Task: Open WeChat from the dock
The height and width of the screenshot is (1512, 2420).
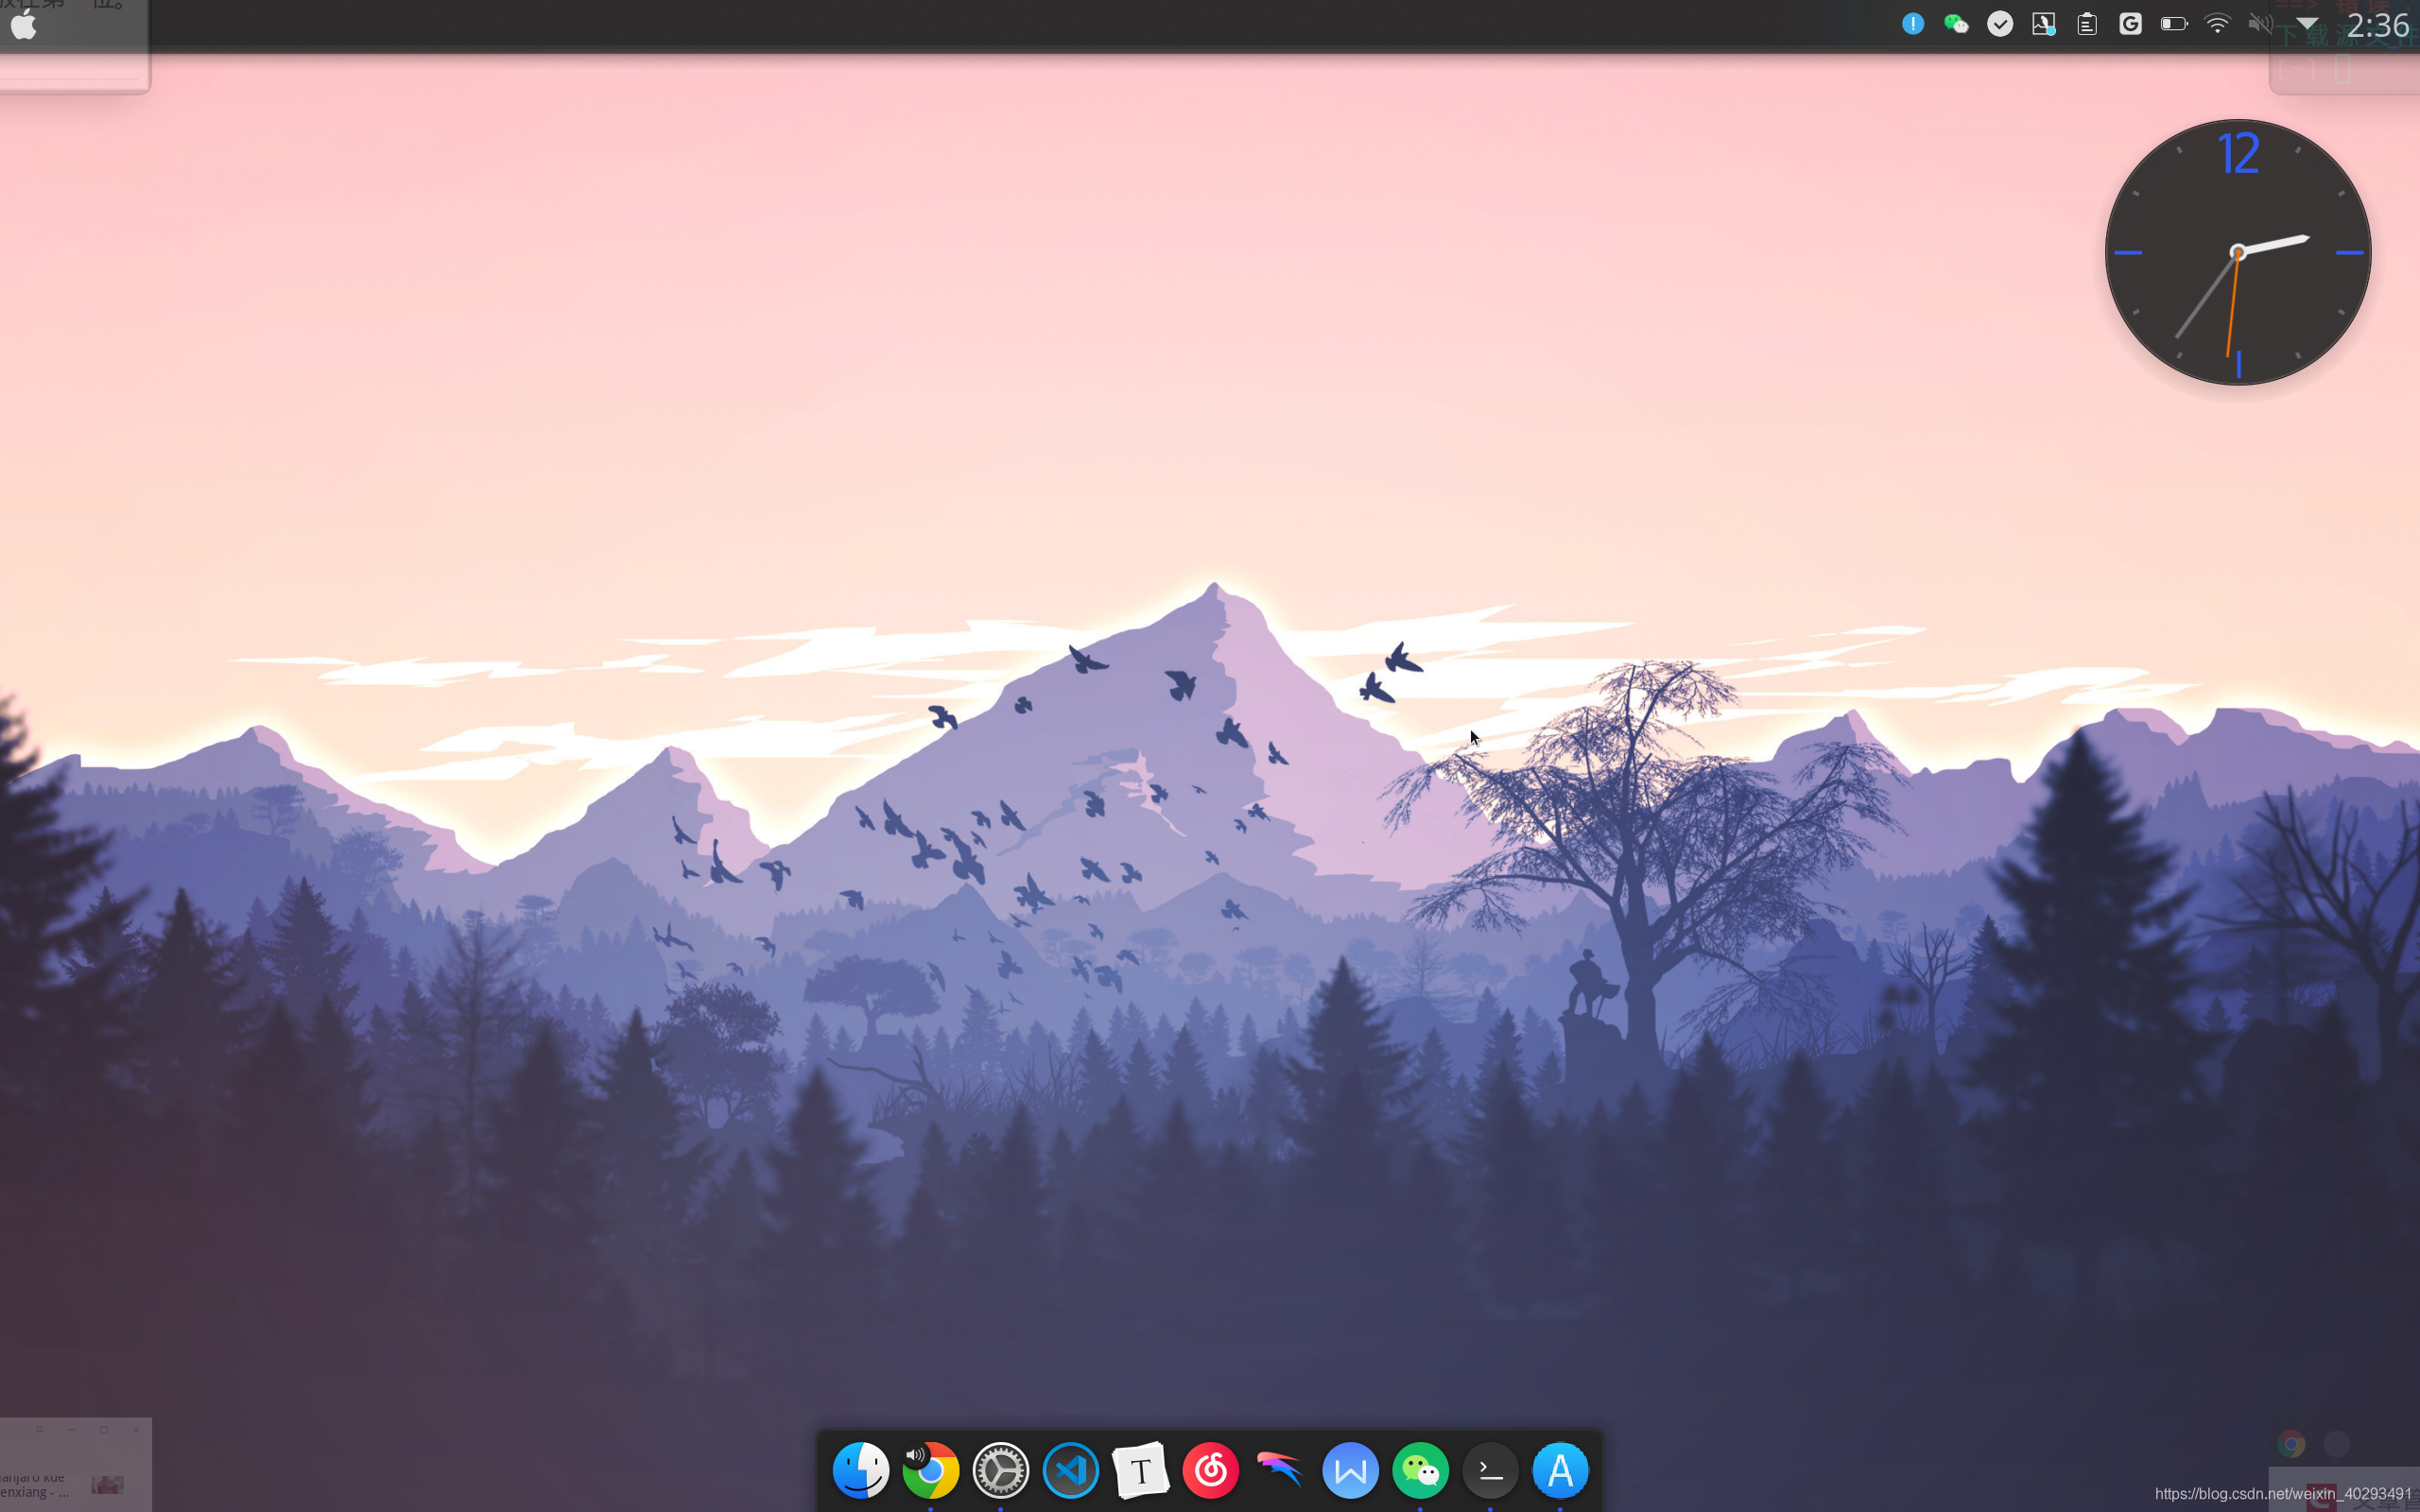Action: [x=1420, y=1470]
